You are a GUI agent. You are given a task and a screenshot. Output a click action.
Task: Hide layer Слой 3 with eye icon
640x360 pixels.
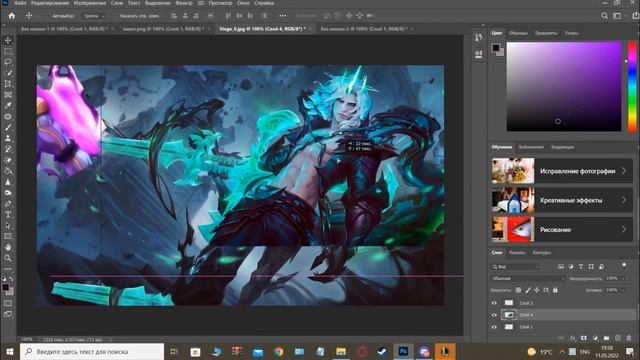tap(494, 303)
